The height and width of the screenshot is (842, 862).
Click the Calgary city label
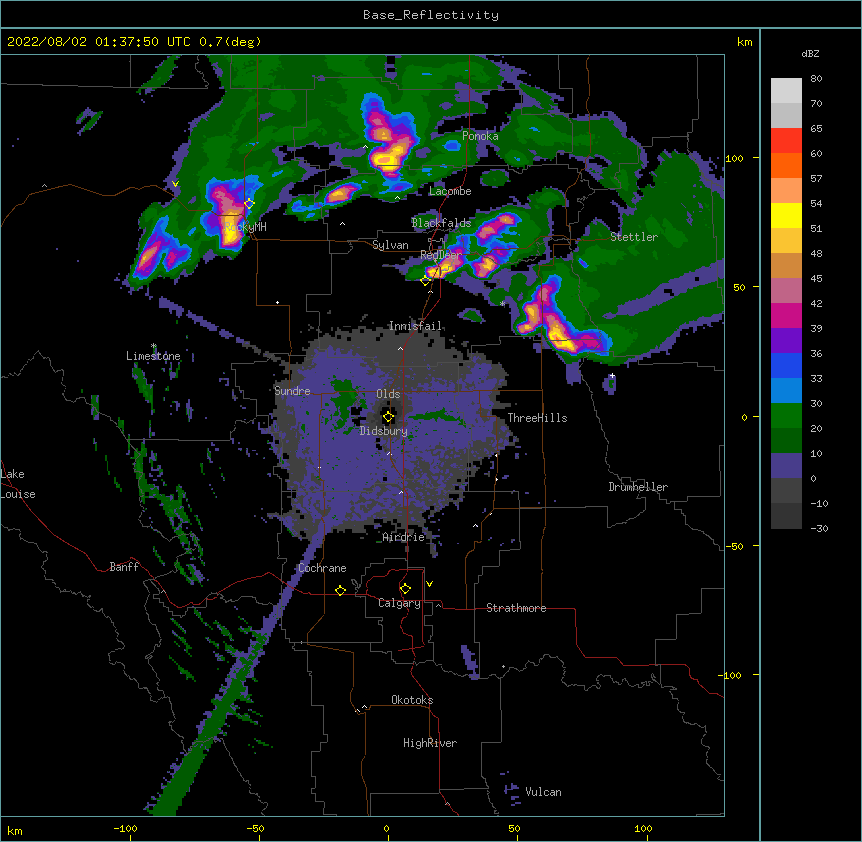tap(399, 603)
